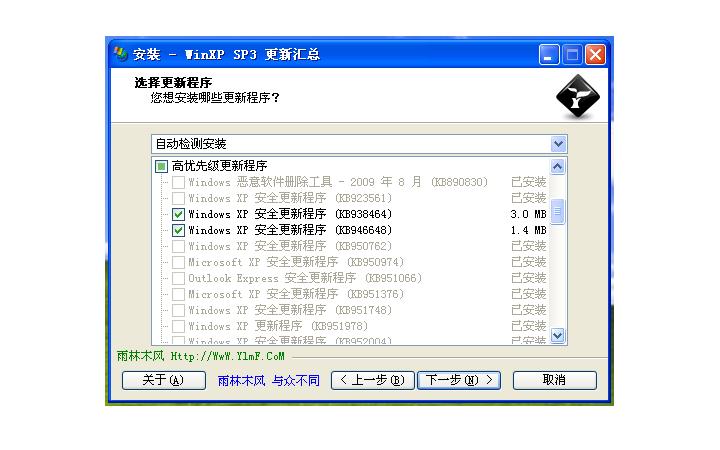This screenshot has height=450, width=720.
Task: Click the installer icon in the title bar
Action: click(x=120, y=54)
